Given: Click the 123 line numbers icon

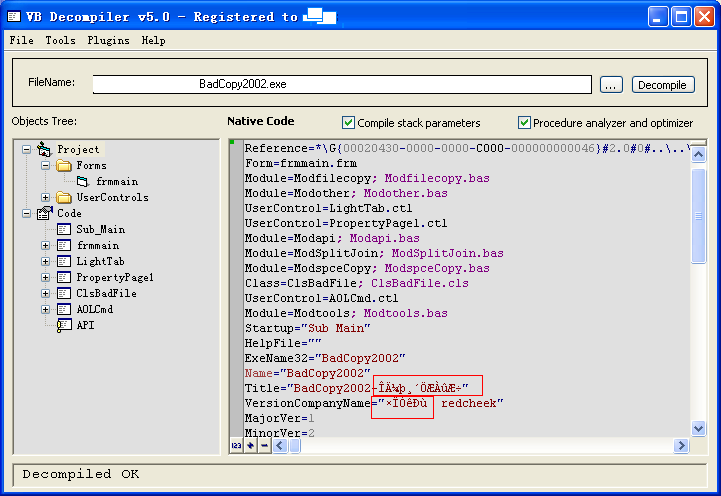Looking at the screenshot, I should [236, 445].
